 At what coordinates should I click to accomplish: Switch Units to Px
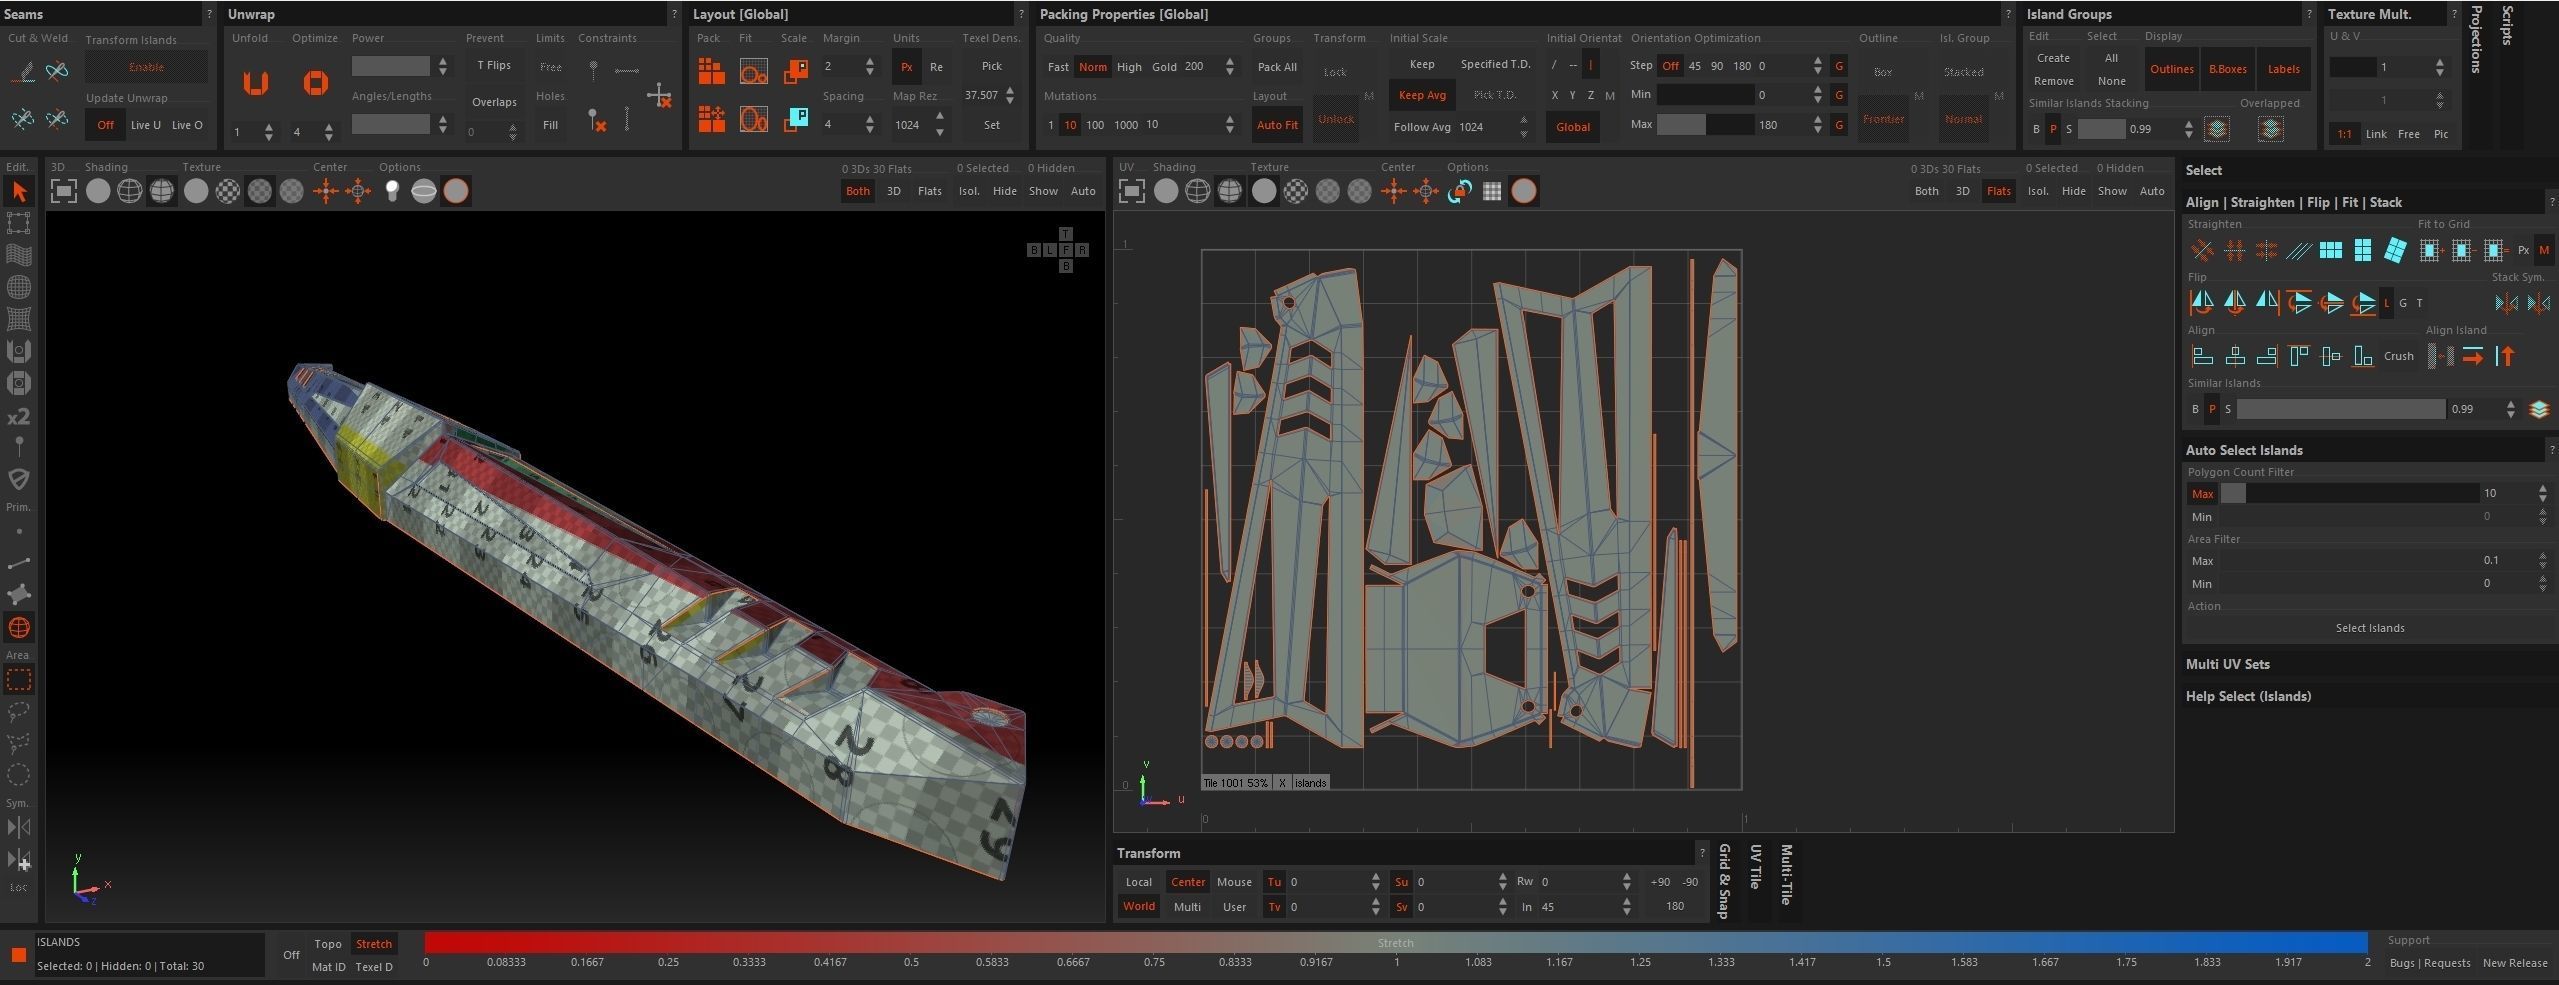906,67
